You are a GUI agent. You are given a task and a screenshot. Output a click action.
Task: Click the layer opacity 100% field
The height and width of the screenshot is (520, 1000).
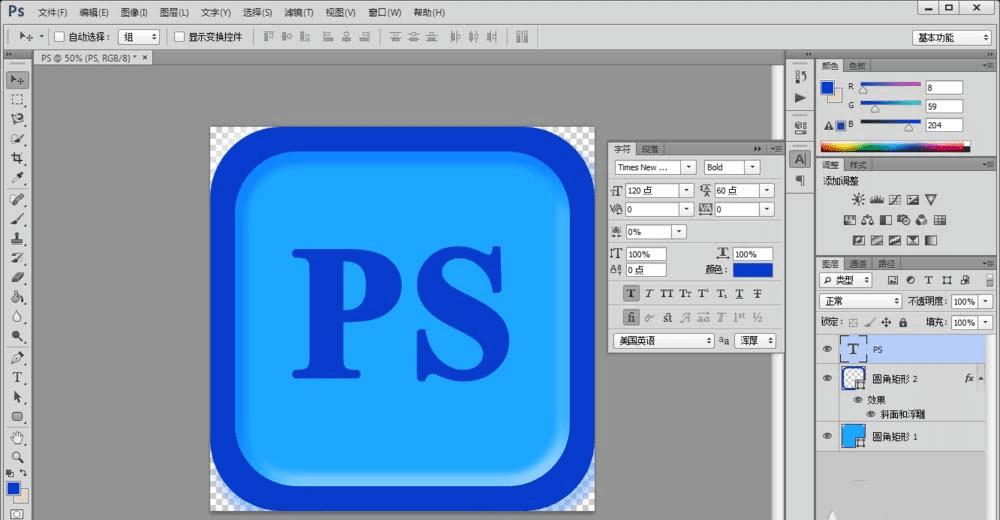964,301
